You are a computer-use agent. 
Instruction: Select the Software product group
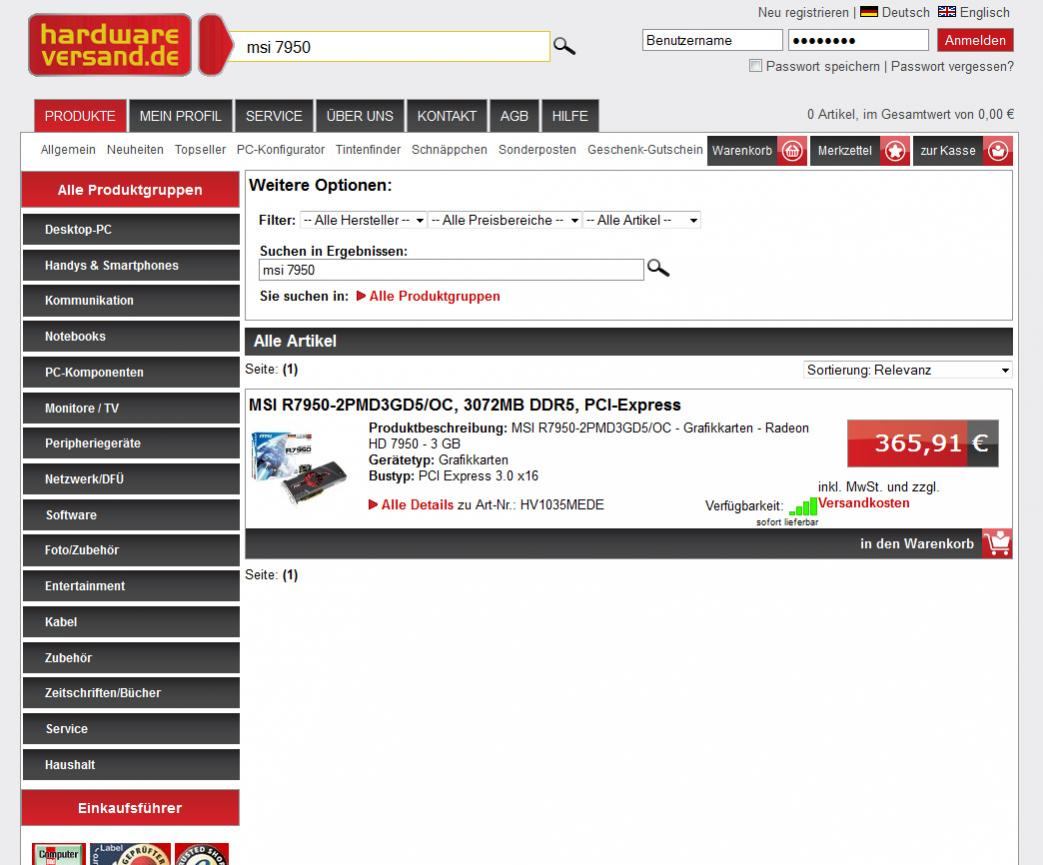point(131,515)
